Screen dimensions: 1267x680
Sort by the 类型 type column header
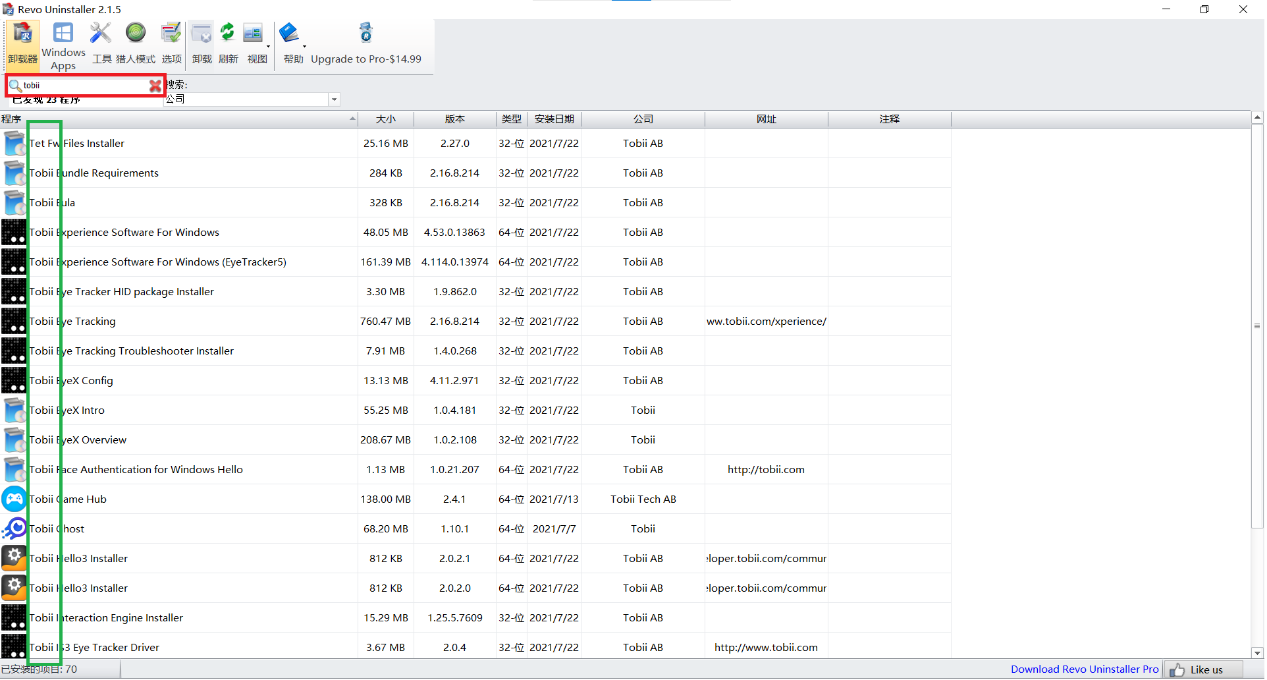point(511,119)
